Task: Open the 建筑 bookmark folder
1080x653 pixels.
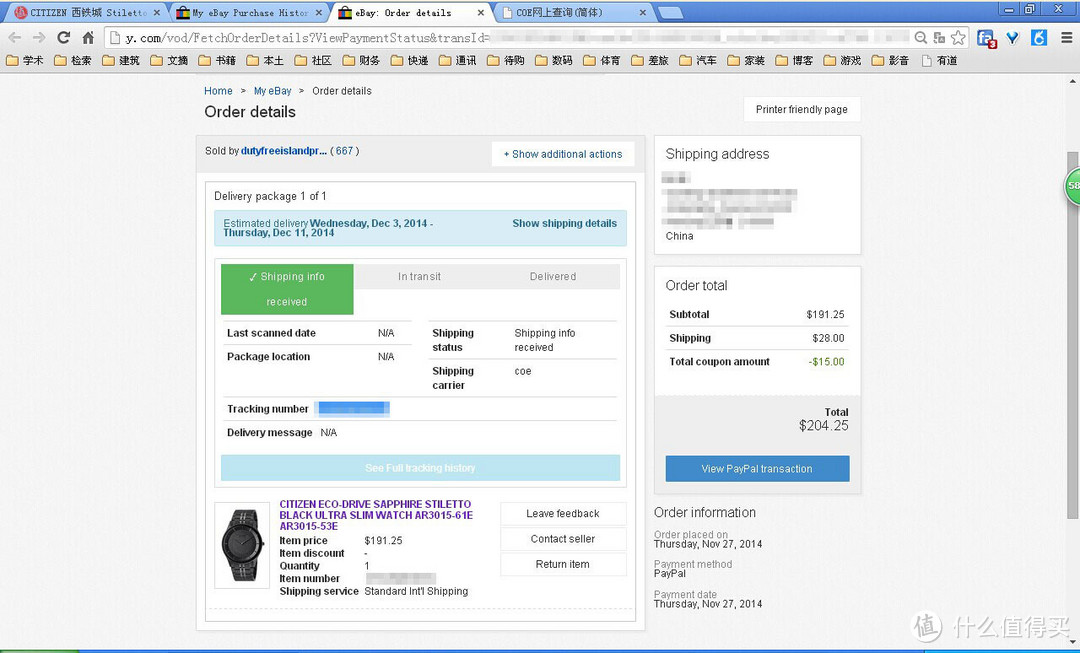Action: [x=121, y=61]
